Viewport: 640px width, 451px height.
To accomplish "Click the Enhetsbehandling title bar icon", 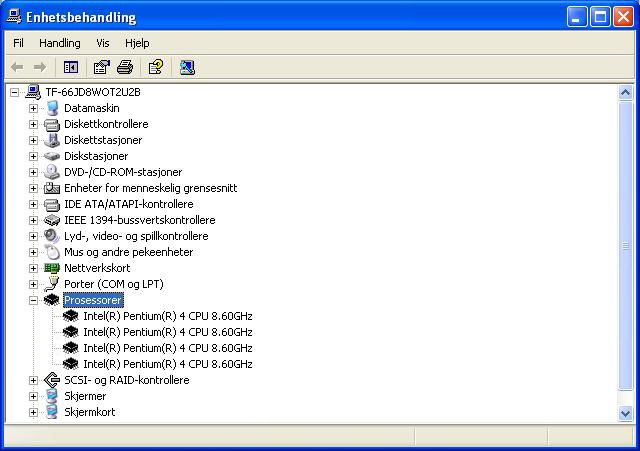I will [x=14, y=17].
